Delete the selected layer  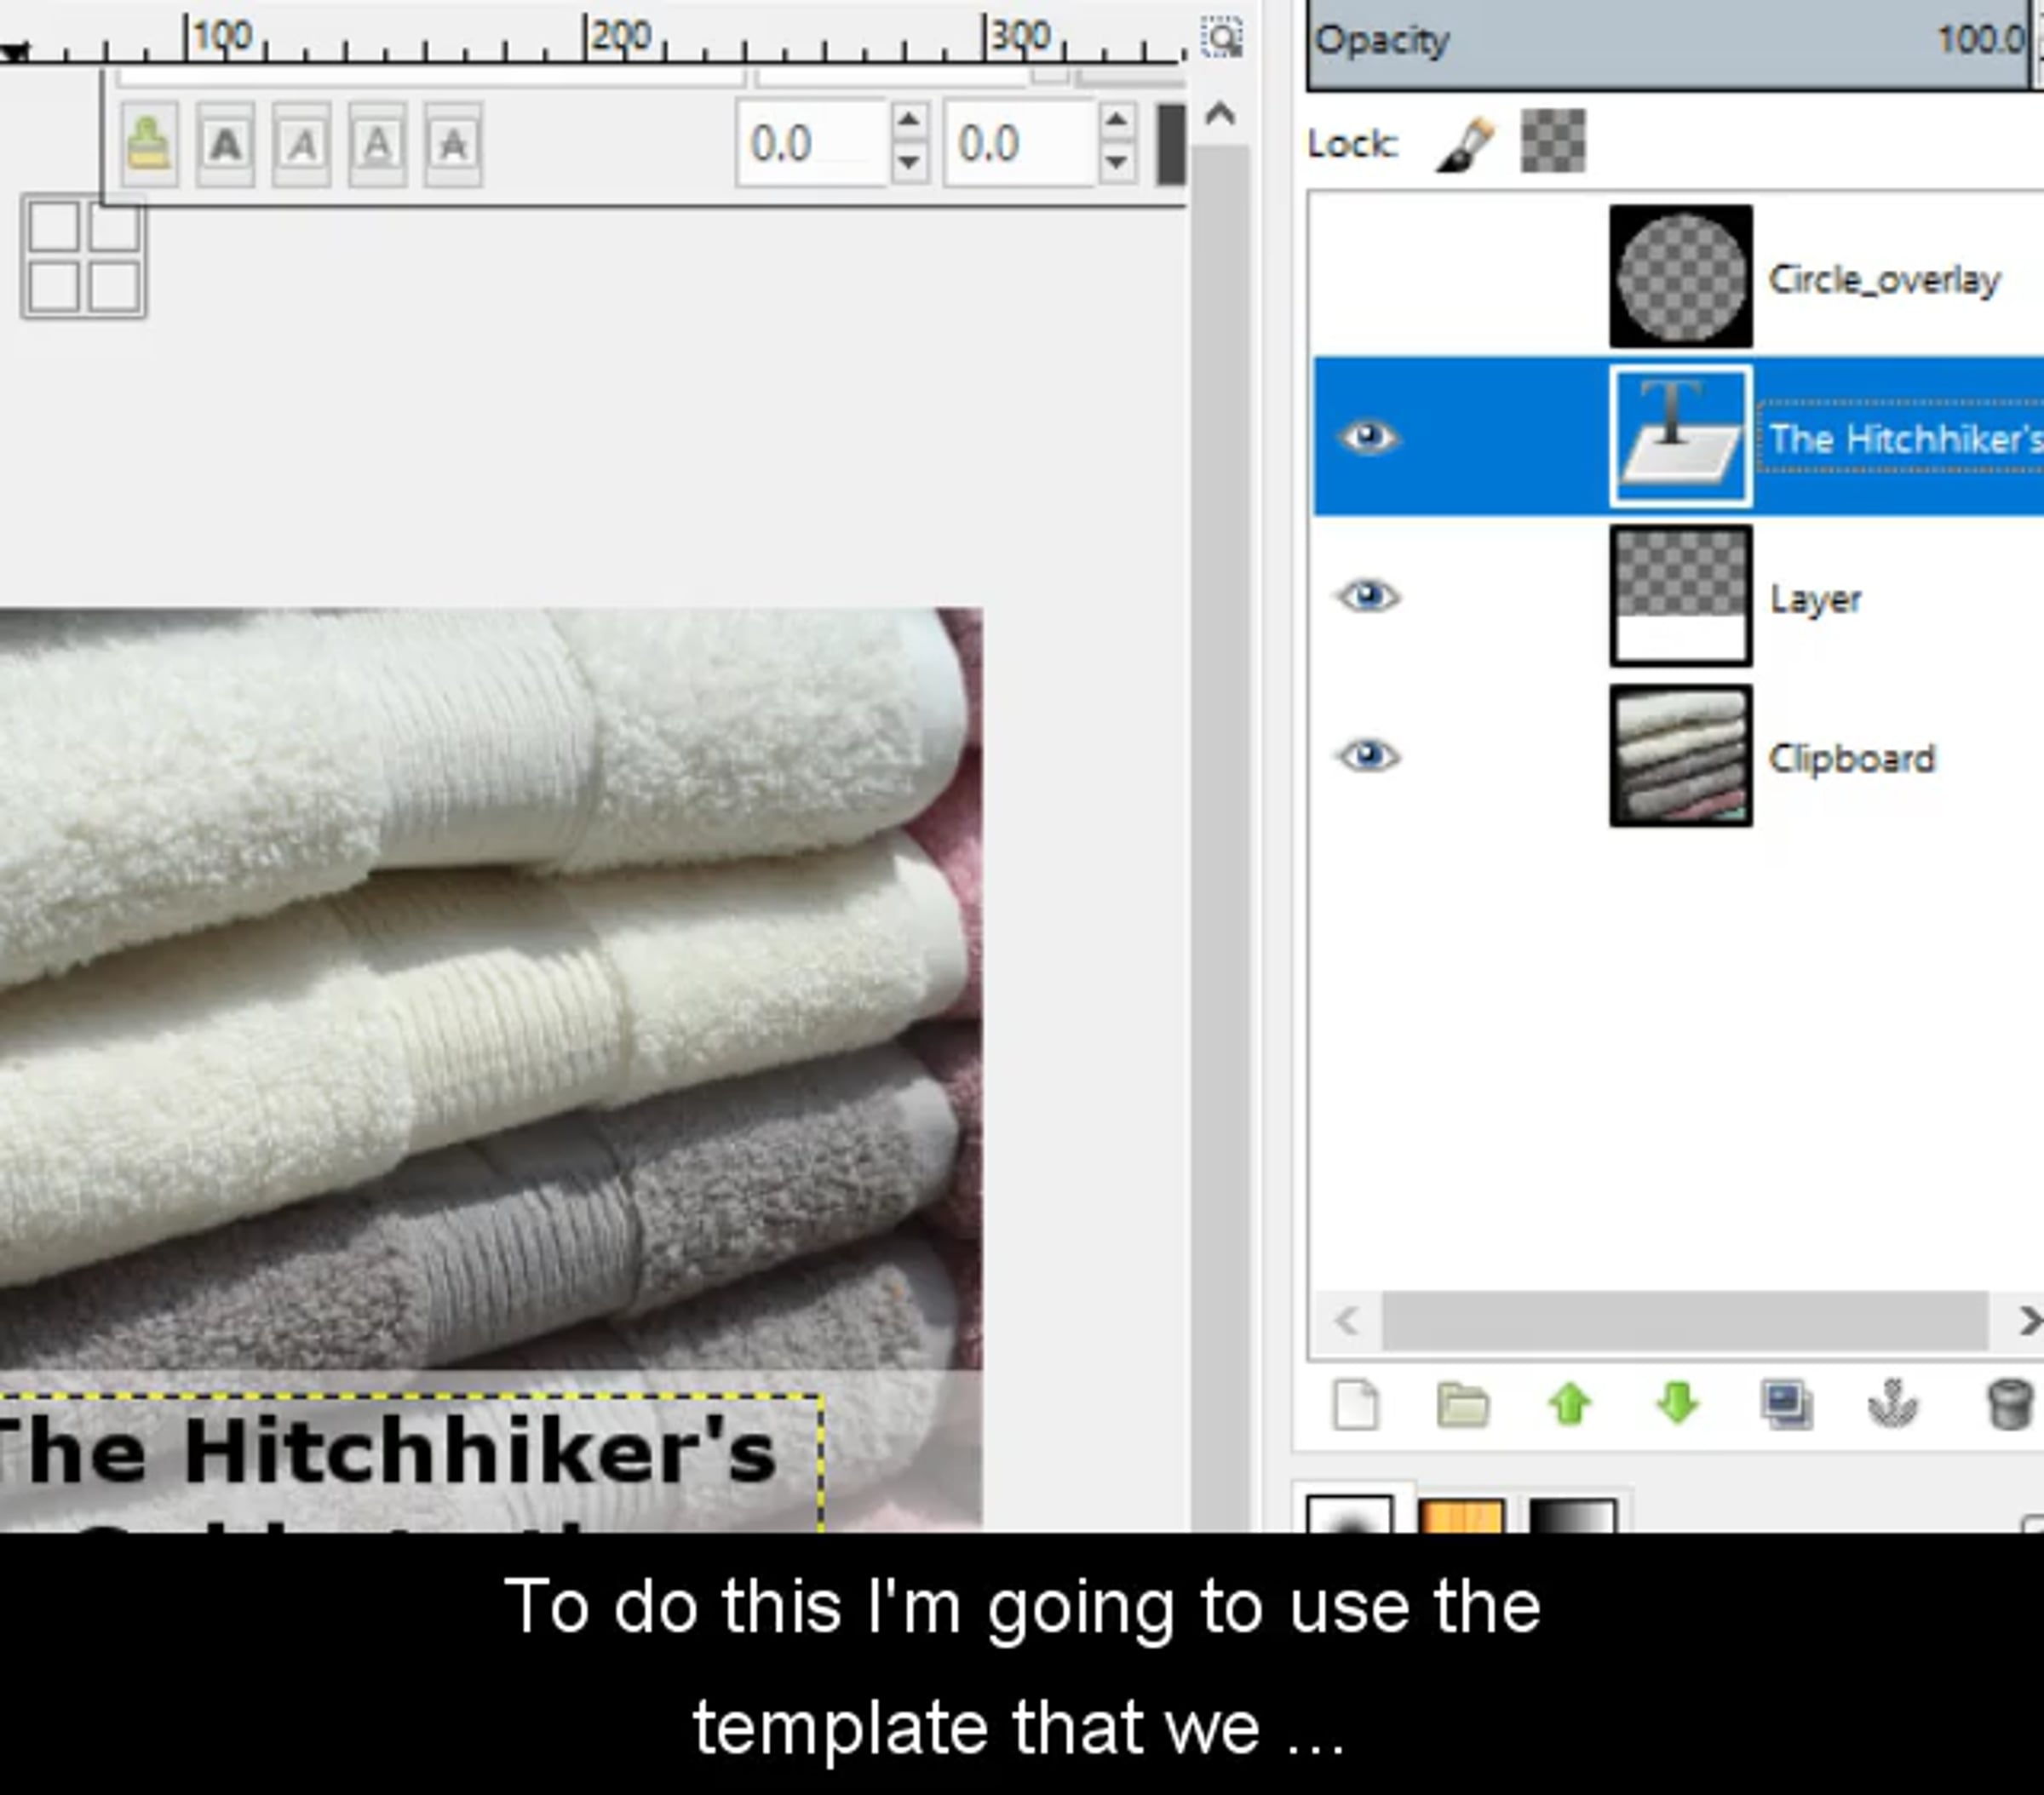tap(2010, 1404)
